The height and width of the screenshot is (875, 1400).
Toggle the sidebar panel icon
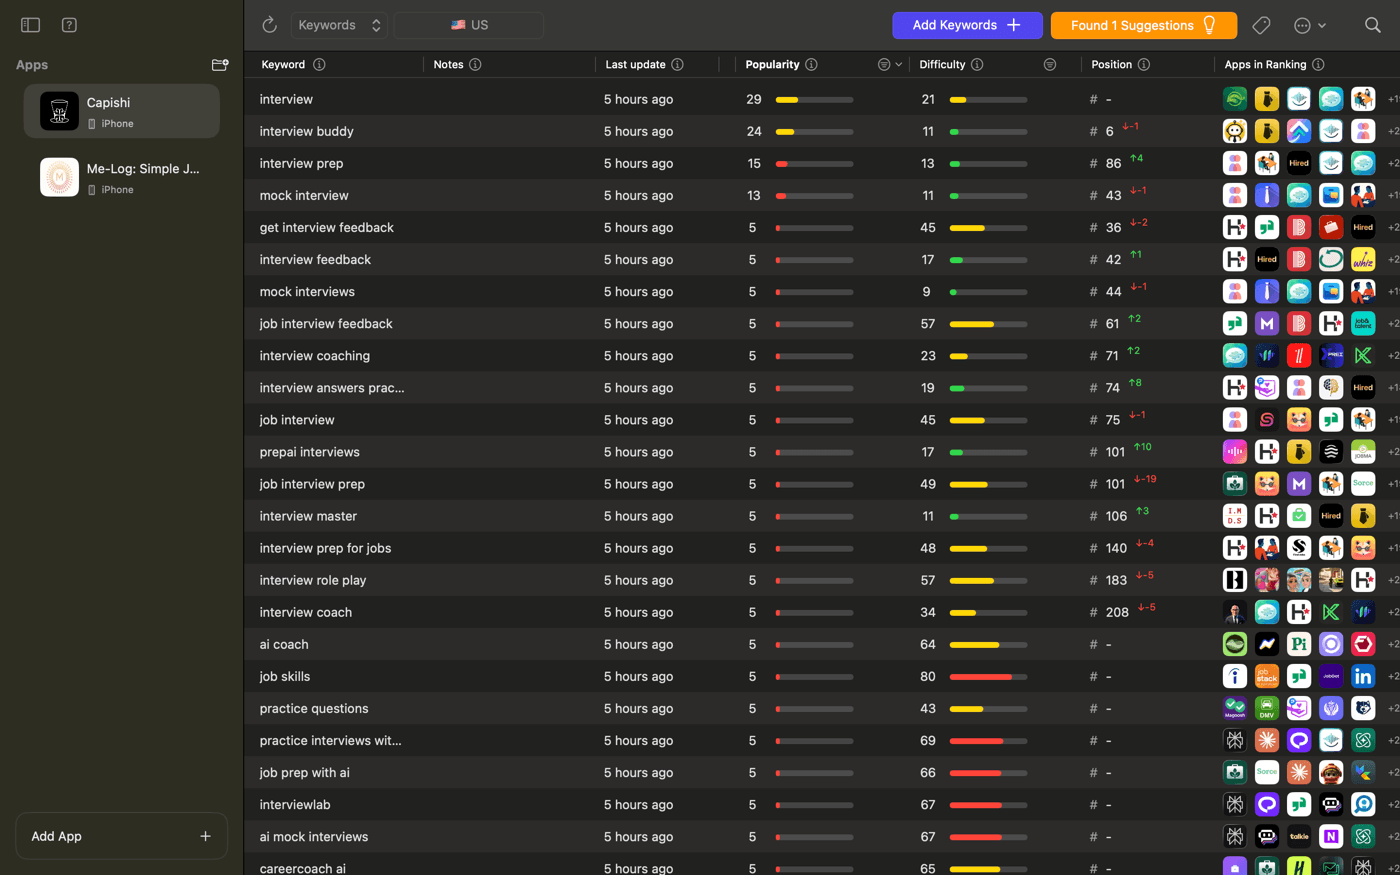(x=30, y=25)
